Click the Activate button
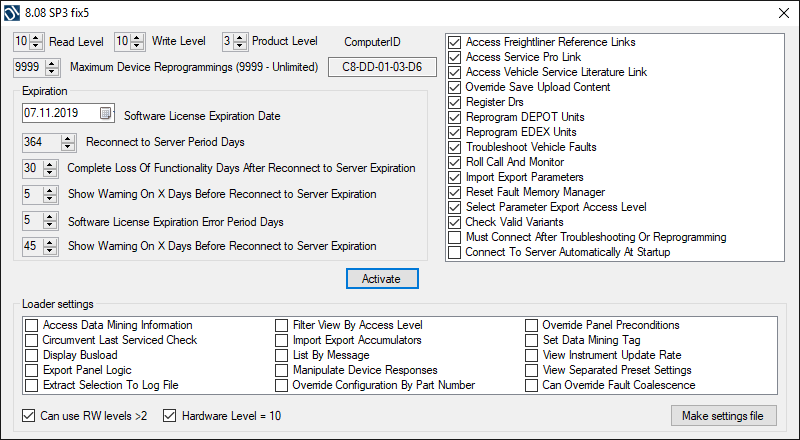 [382, 279]
